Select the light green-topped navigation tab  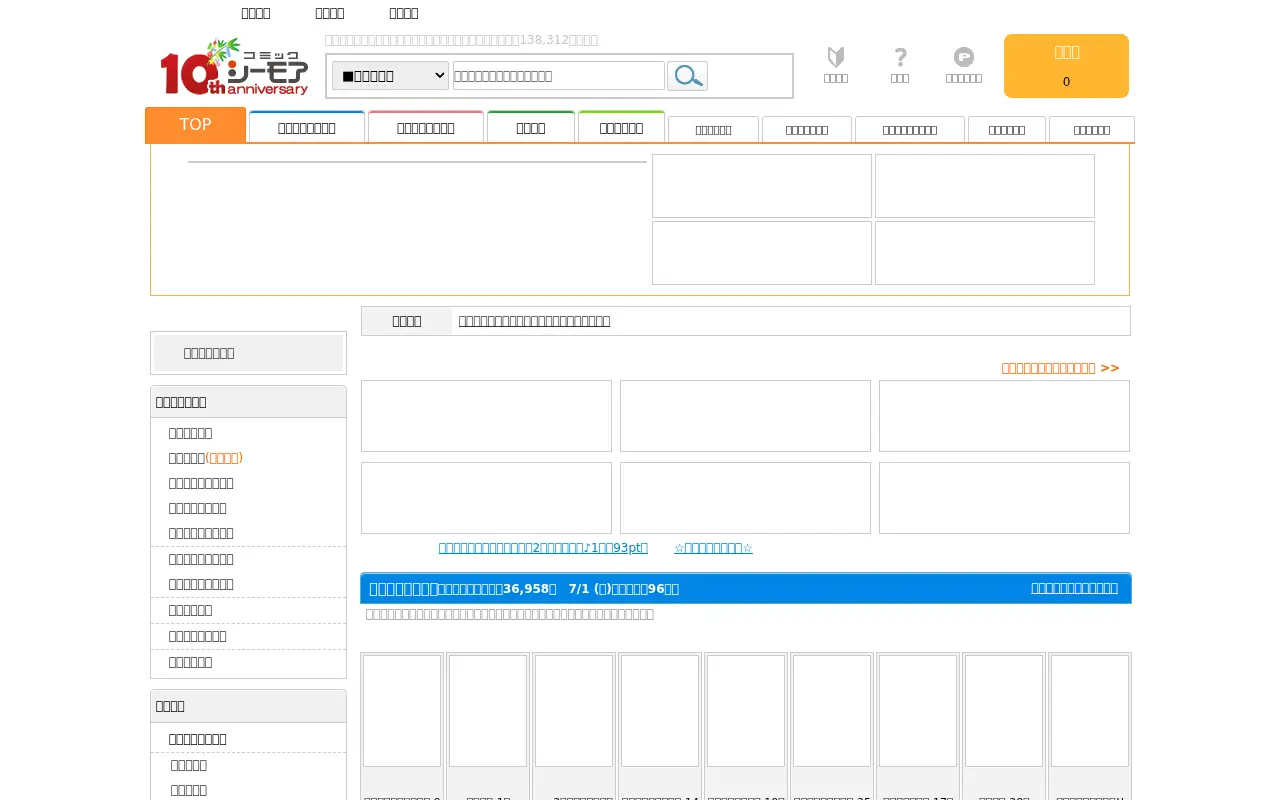tap(621, 127)
